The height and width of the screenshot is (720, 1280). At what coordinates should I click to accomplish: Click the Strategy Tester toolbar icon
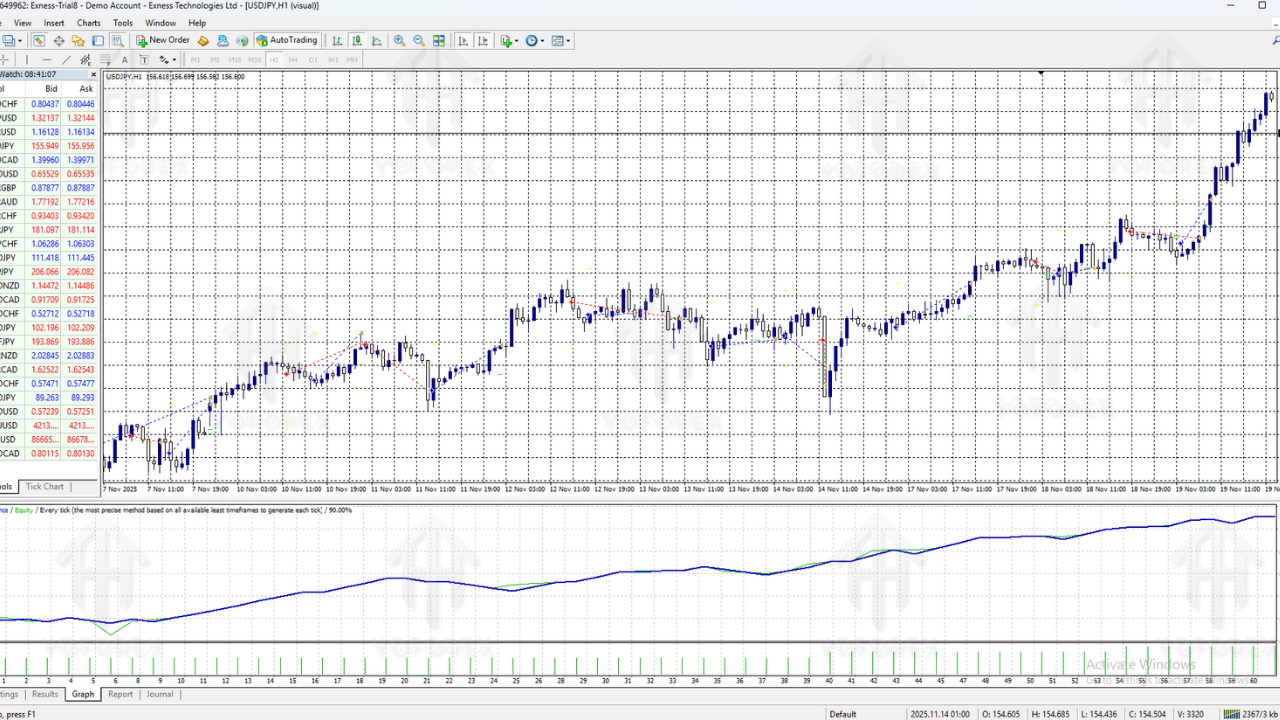coord(117,41)
